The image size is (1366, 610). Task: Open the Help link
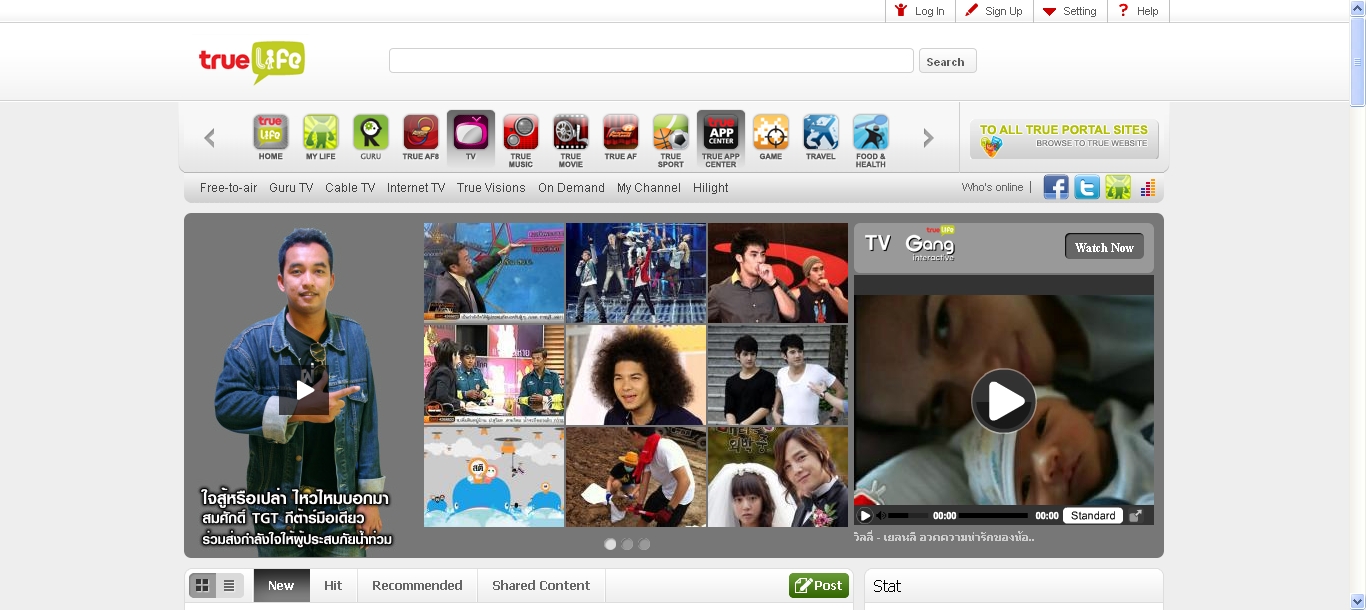pos(1139,11)
